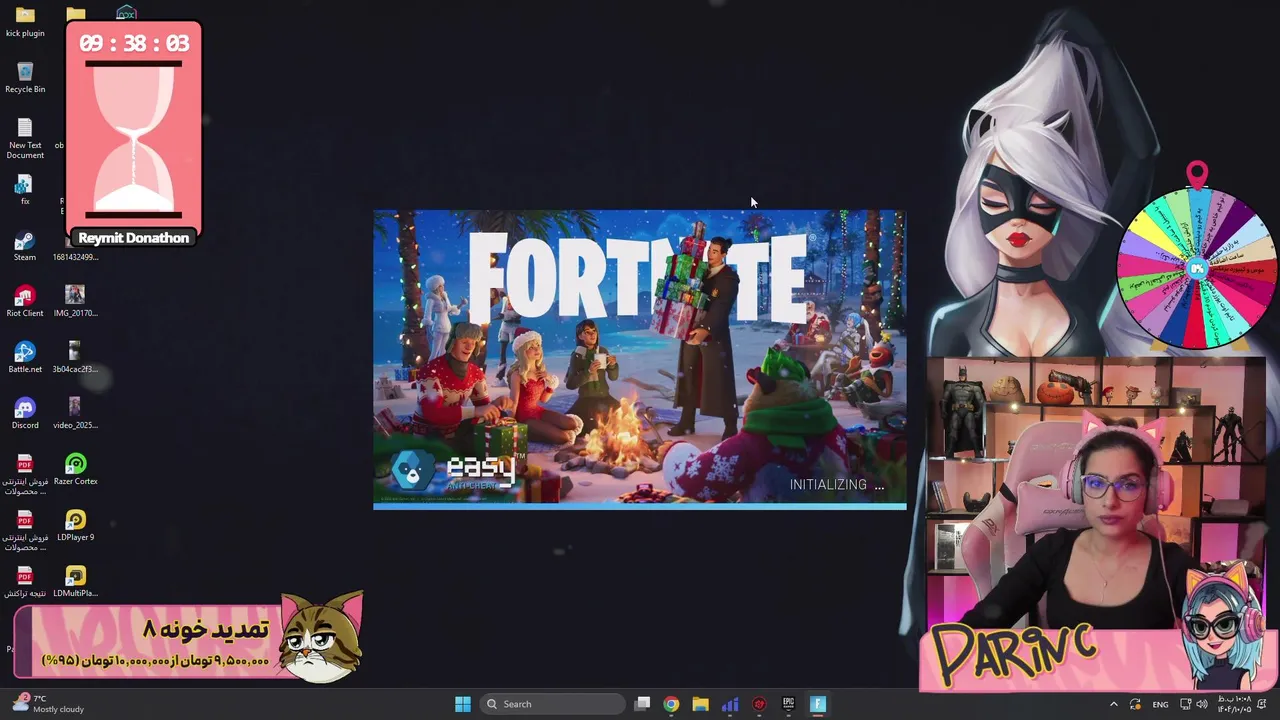Viewport: 1280px width, 720px height.
Task: Click the Fortnite initializing splash window
Action: point(640,360)
